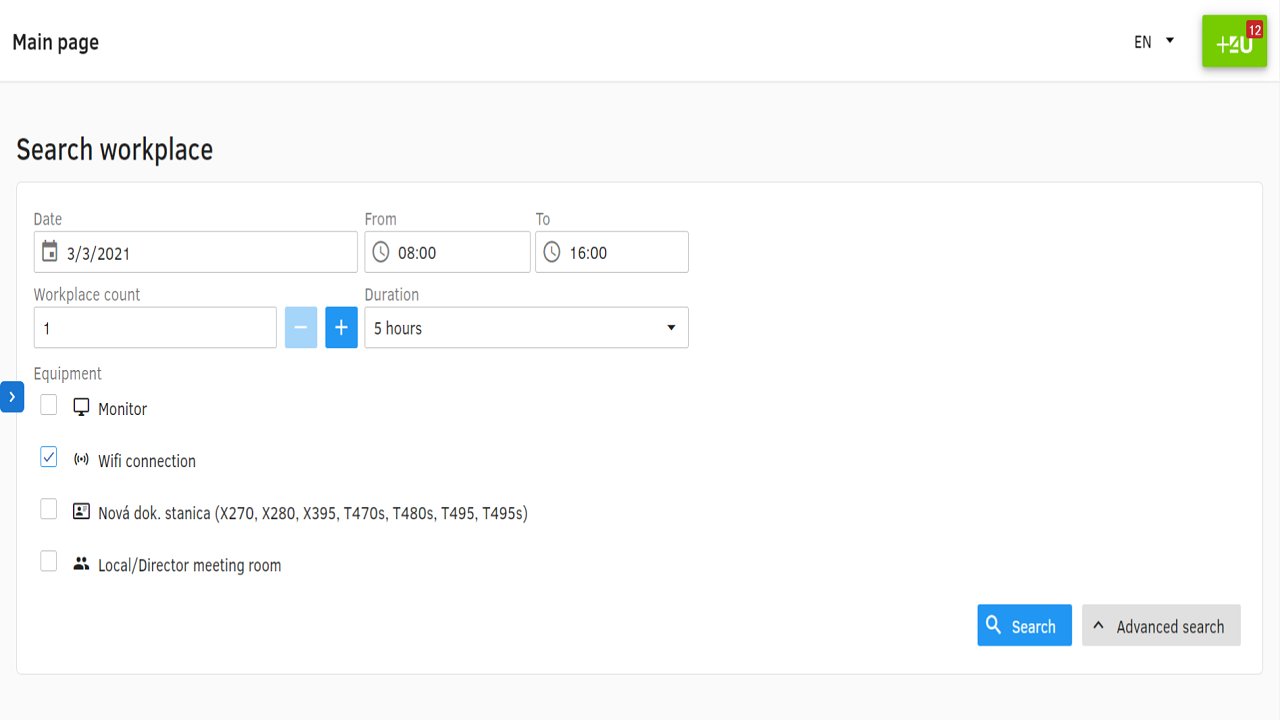This screenshot has height=720, width=1280.
Task: Collapse the Advanced search options
Action: 1161,626
